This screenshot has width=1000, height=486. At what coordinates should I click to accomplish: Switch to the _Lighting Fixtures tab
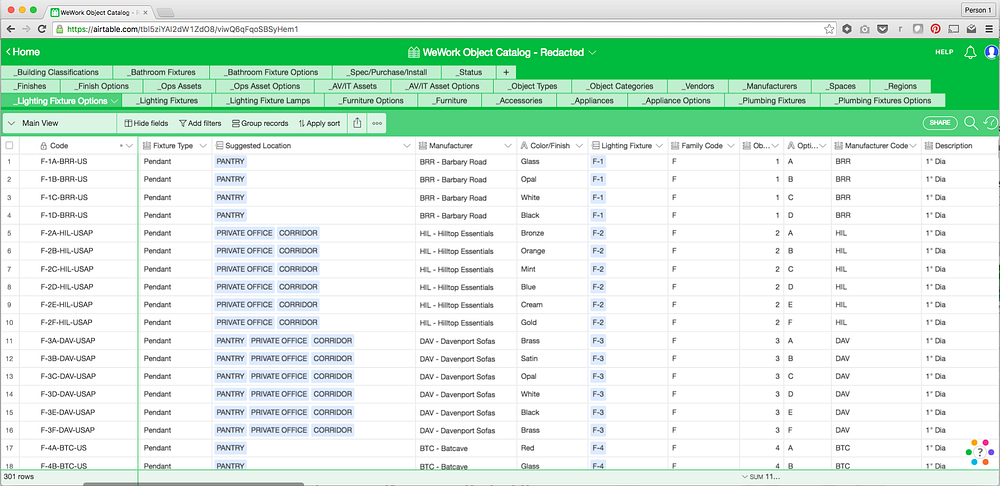166,100
